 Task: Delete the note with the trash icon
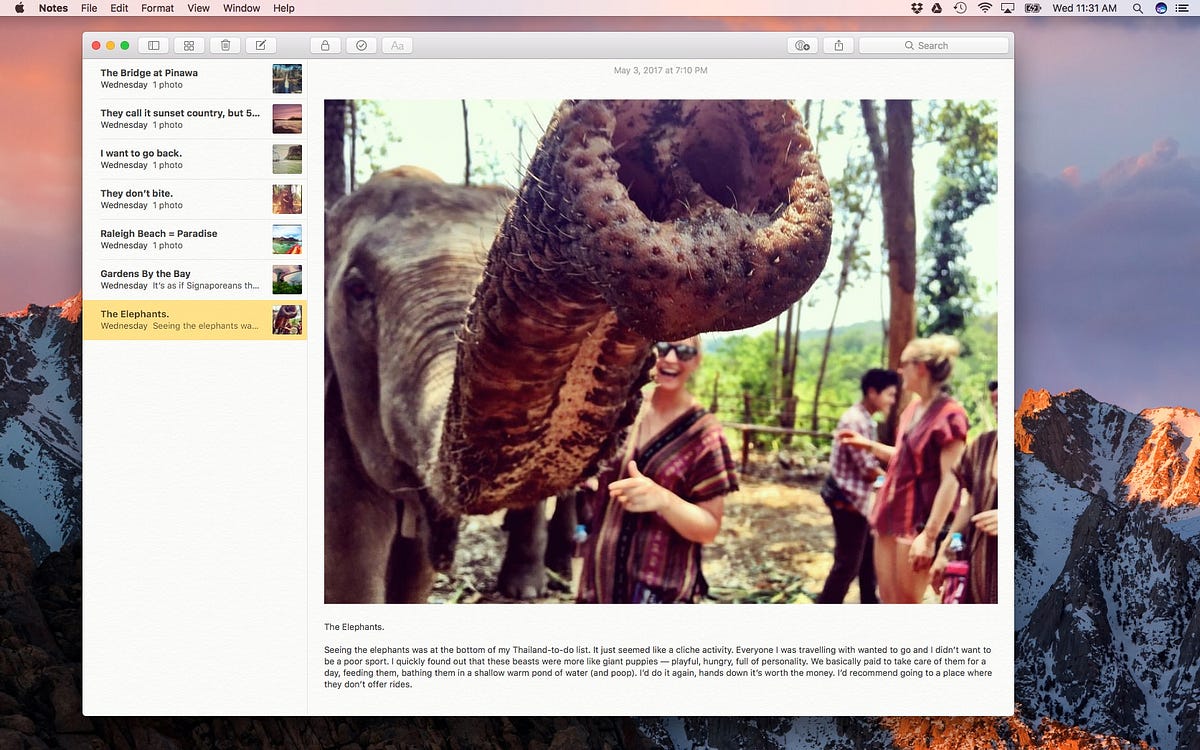click(x=225, y=45)
